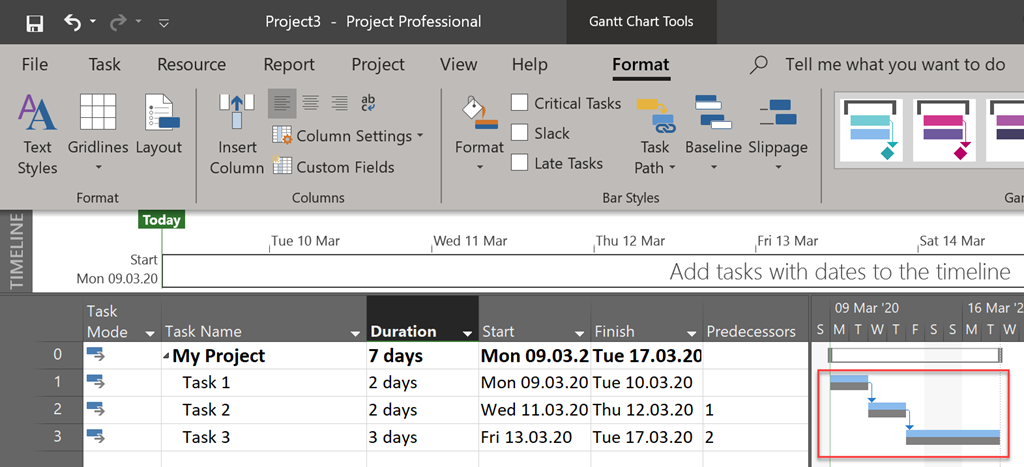Click the Undo arrow icon

pos(73,22)
